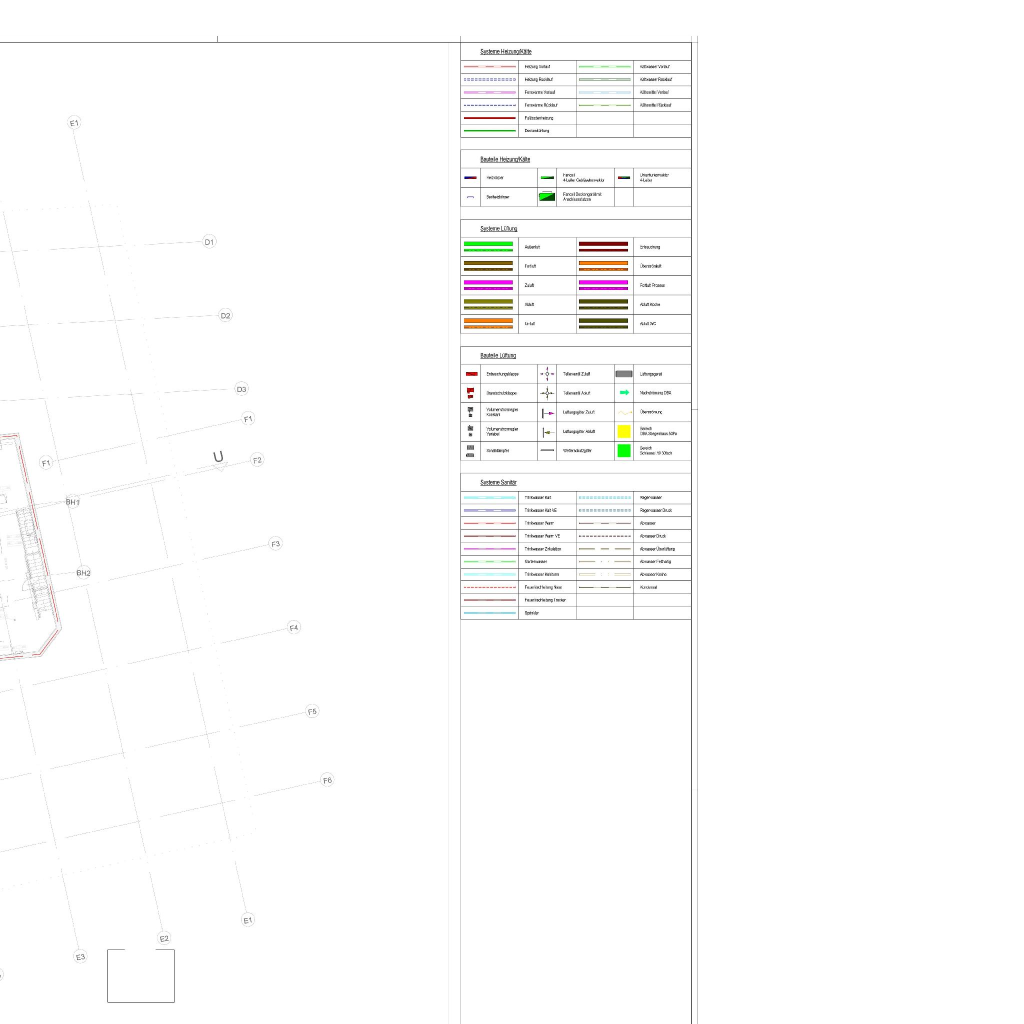Click the yellow Überströmung wavy line symbol

624,412
